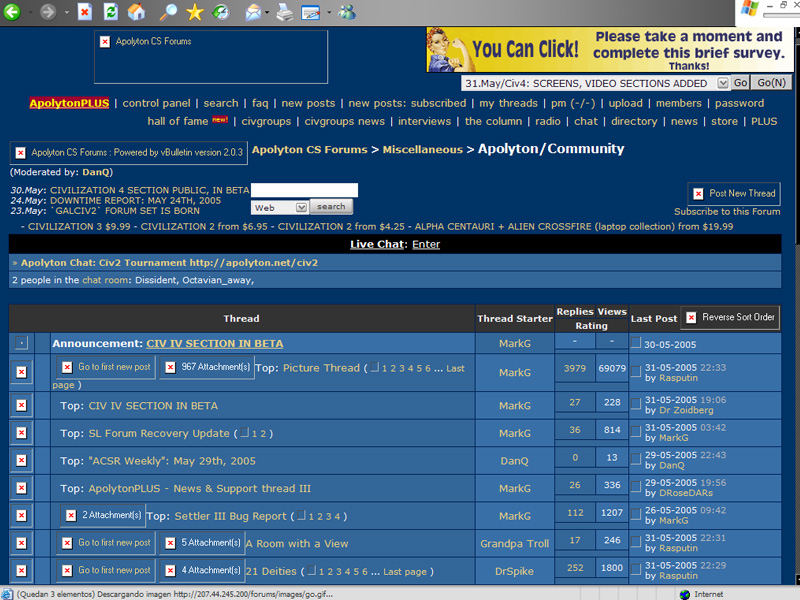Viewport: 800px width, 600px height.
Task: Click the search text input field
Action: coord(304,190)
